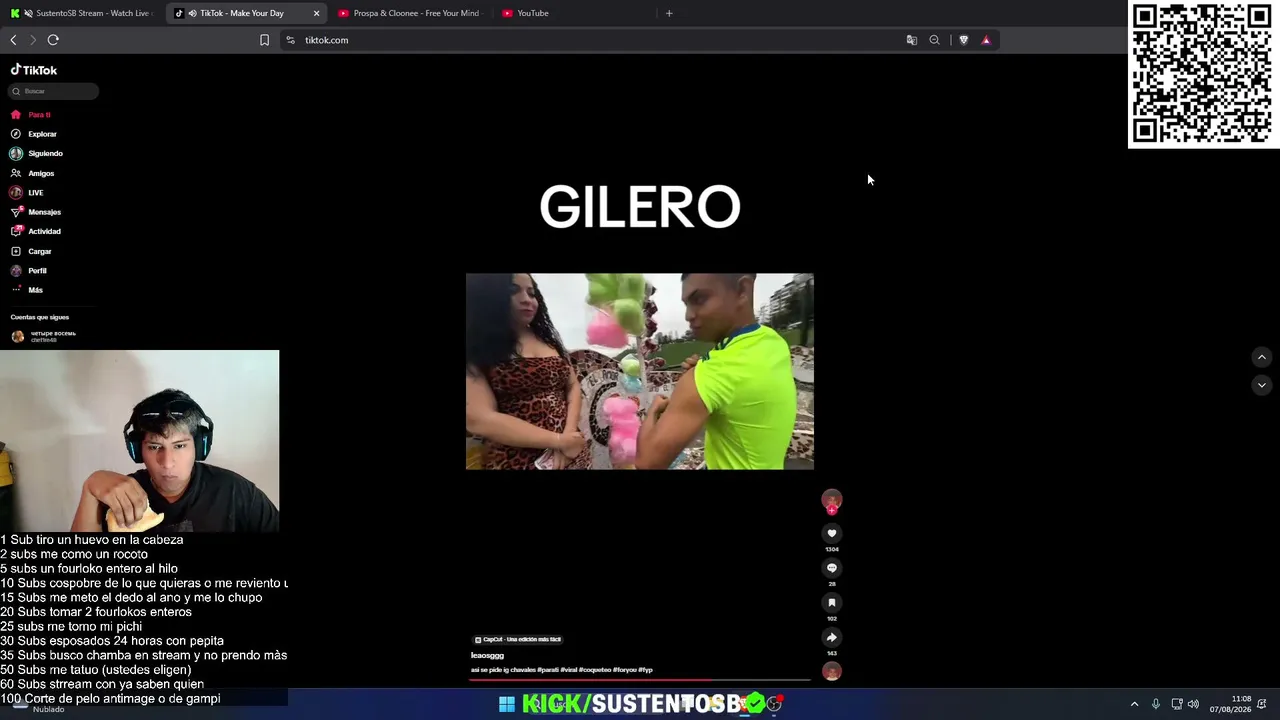Select the Mensajes menu label

[x=44, y=212]
